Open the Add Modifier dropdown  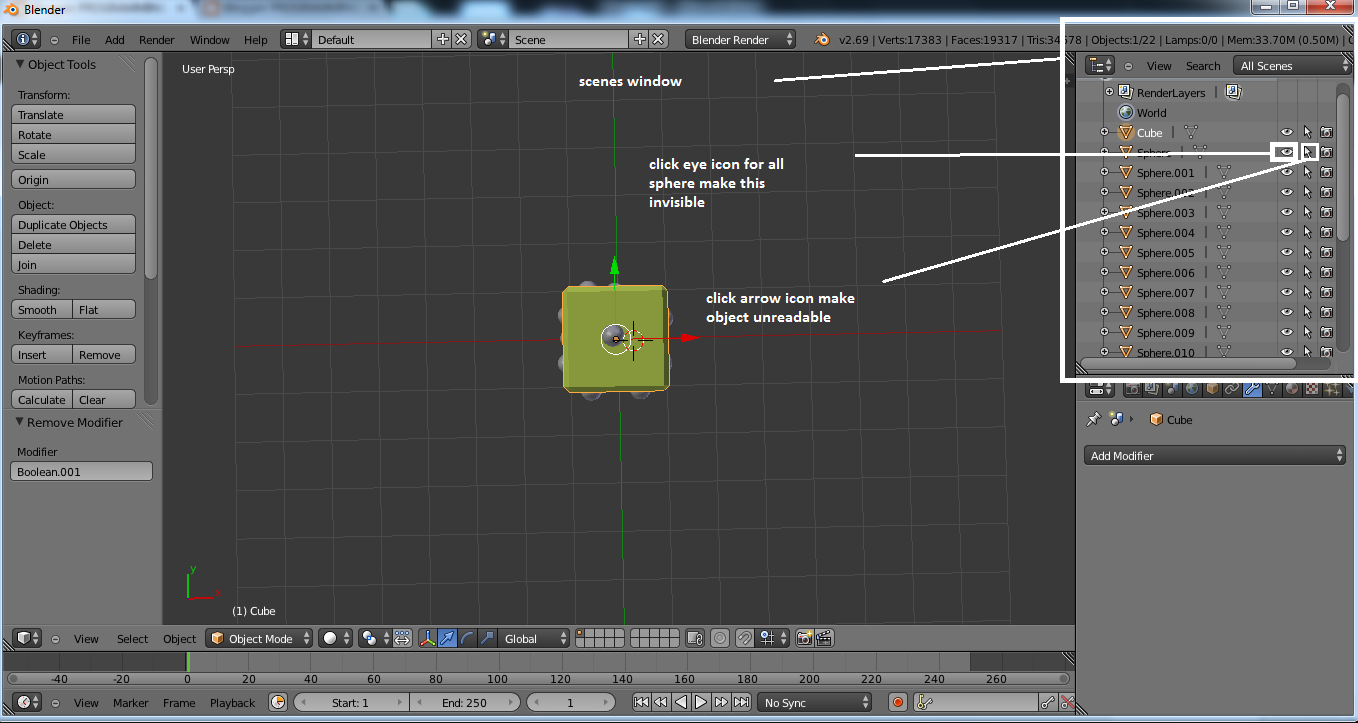point(1215,455)
